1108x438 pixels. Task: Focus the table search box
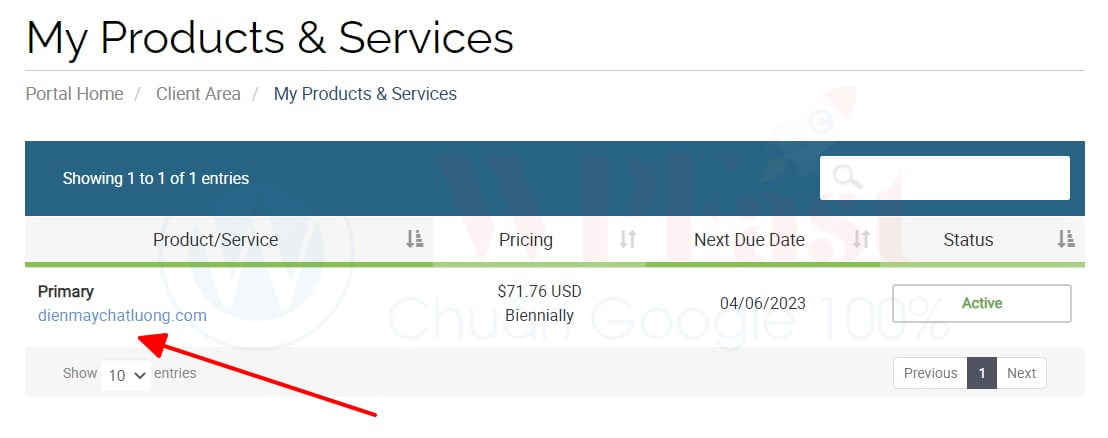coord(960,178)
